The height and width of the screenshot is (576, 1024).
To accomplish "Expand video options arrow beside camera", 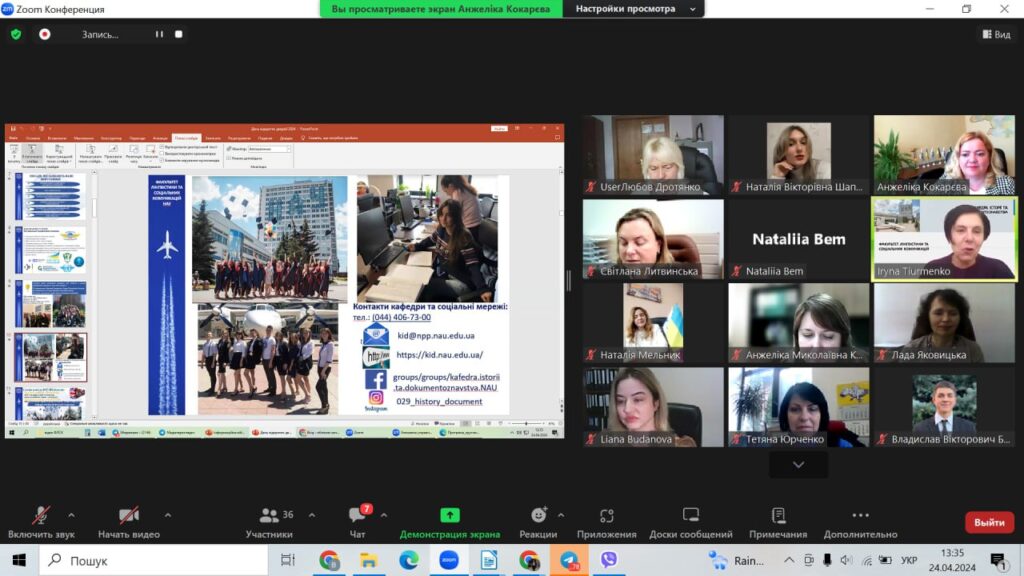I will [x=168, y=515].
